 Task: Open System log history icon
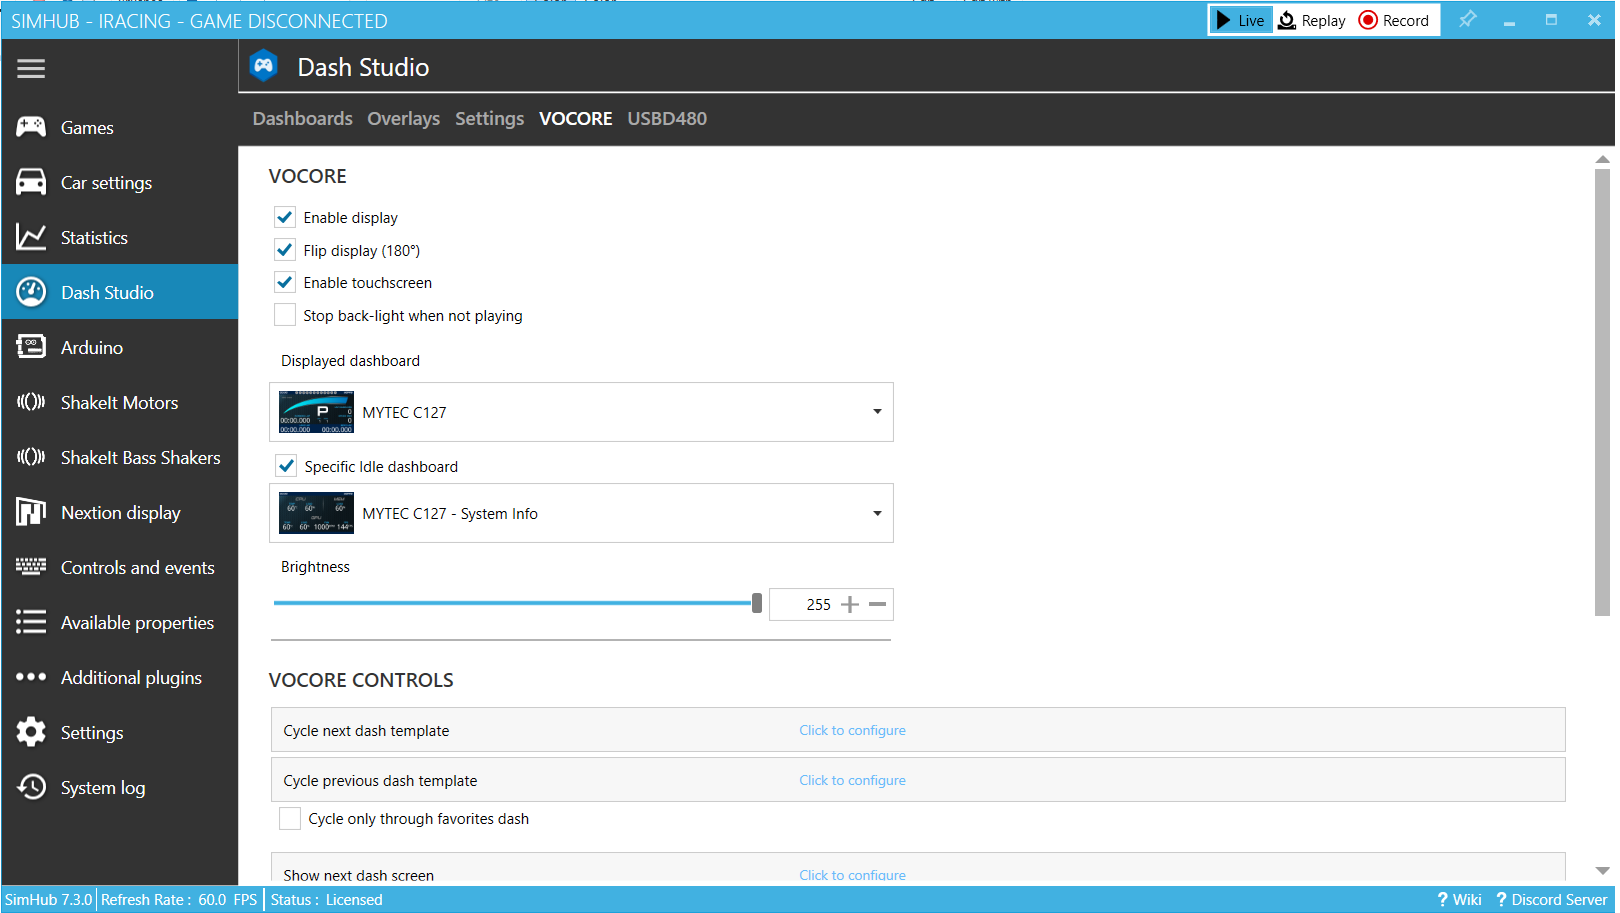point(31,787)
